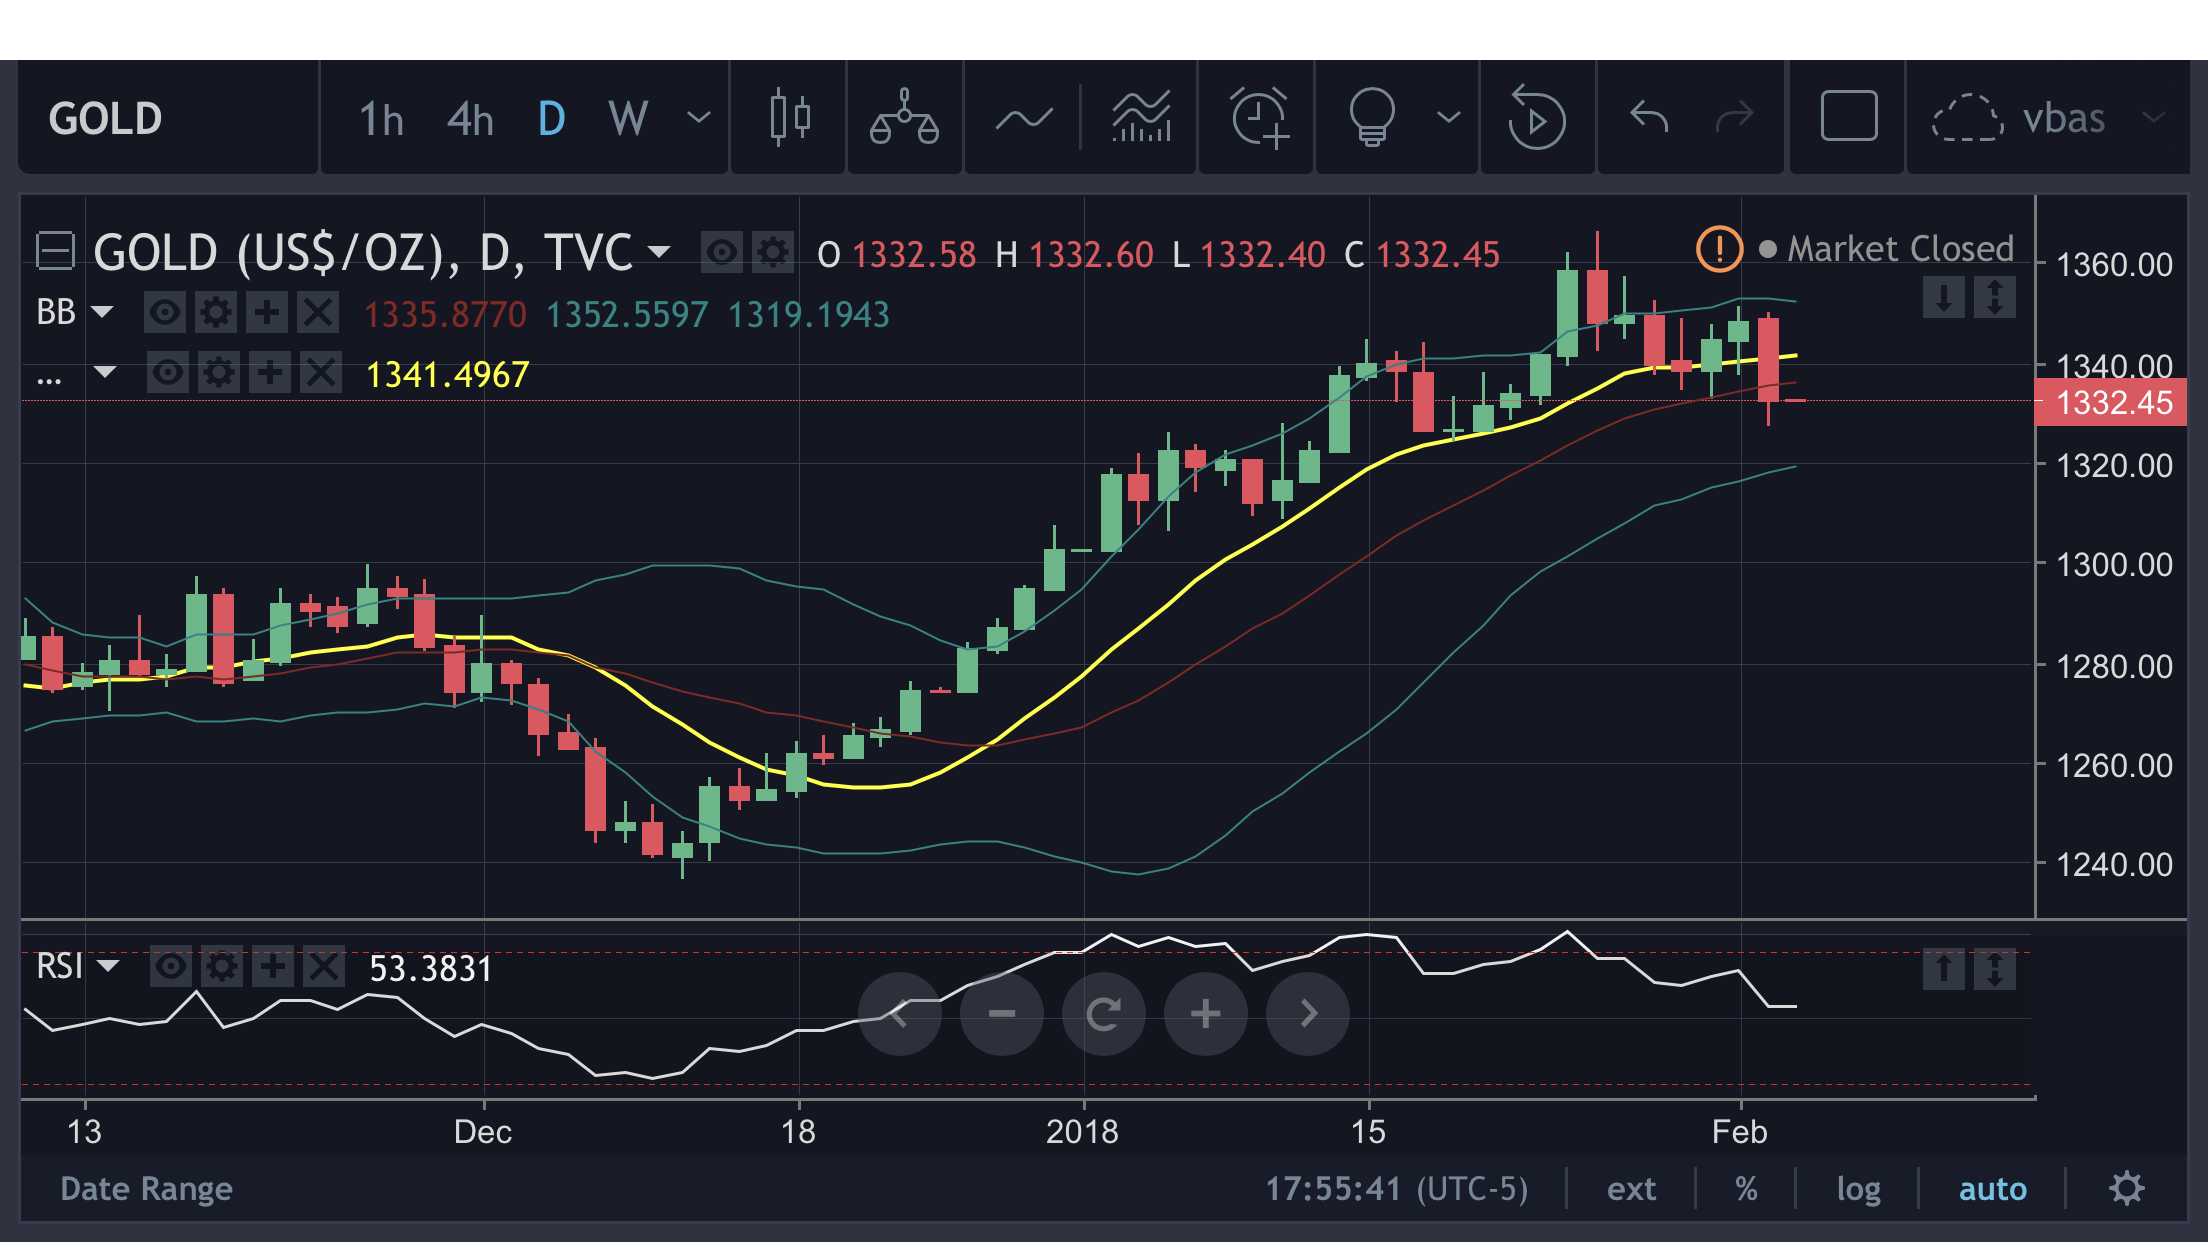The height and width of the screenshot is (1242, 2208).
Task: Maximize the main chart pane
Action: coord(1995,297)
